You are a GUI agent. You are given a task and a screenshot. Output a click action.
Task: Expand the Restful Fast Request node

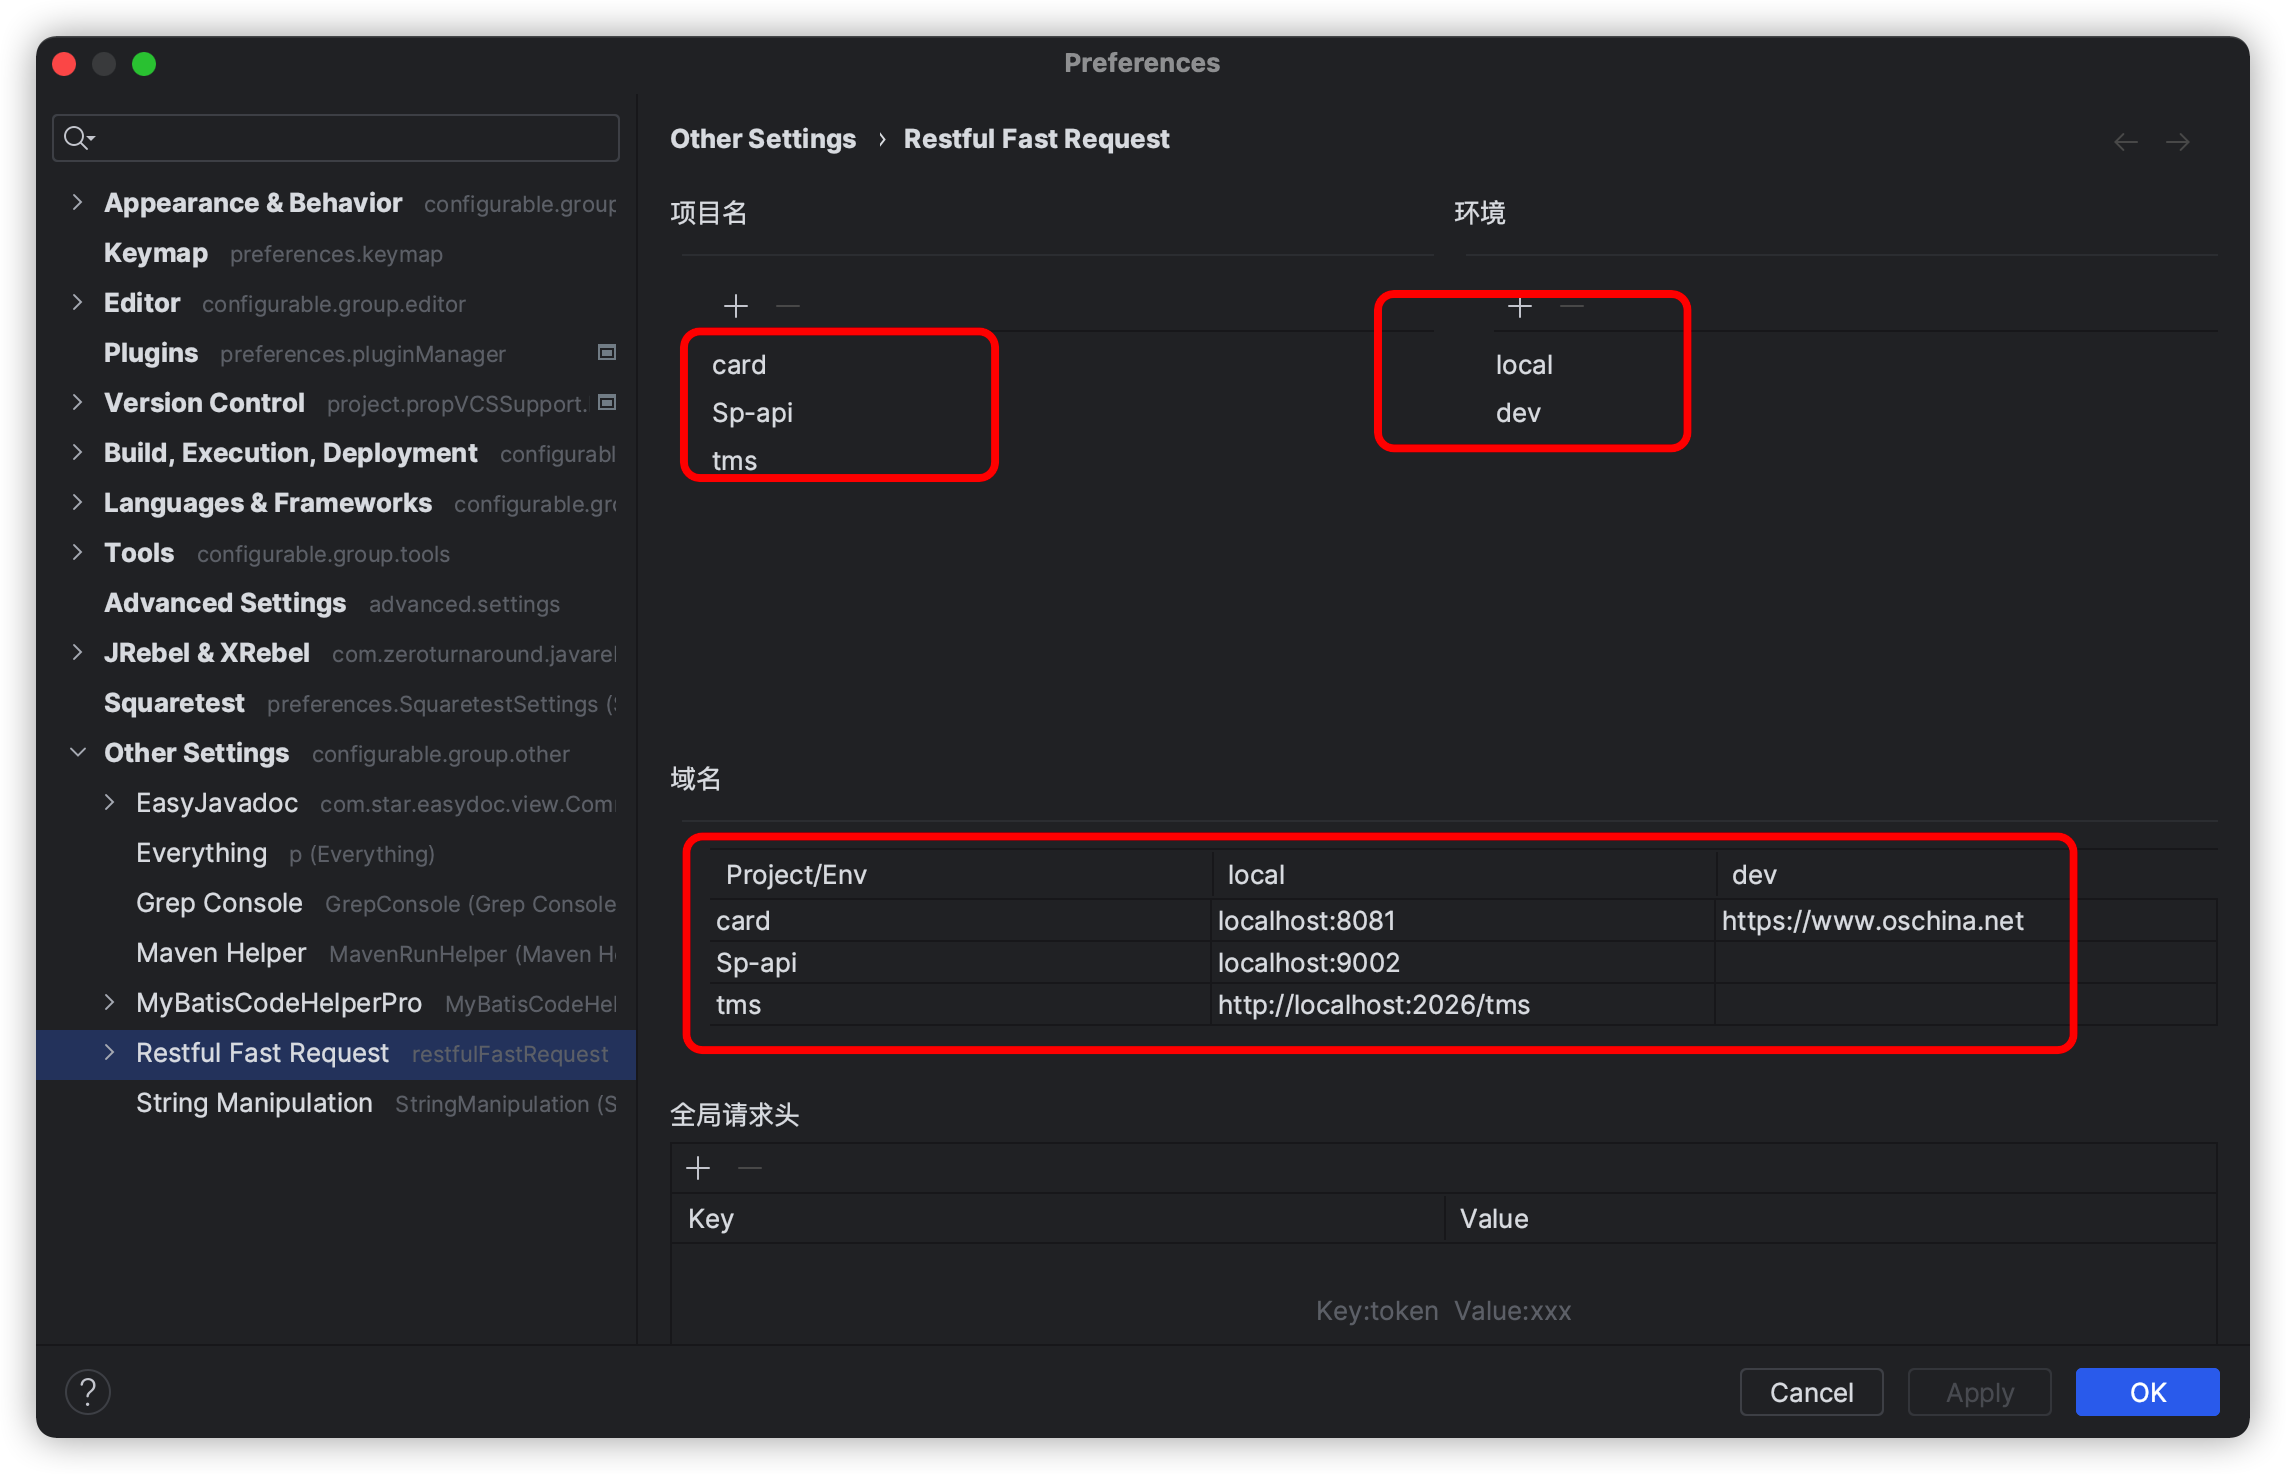108,1053
